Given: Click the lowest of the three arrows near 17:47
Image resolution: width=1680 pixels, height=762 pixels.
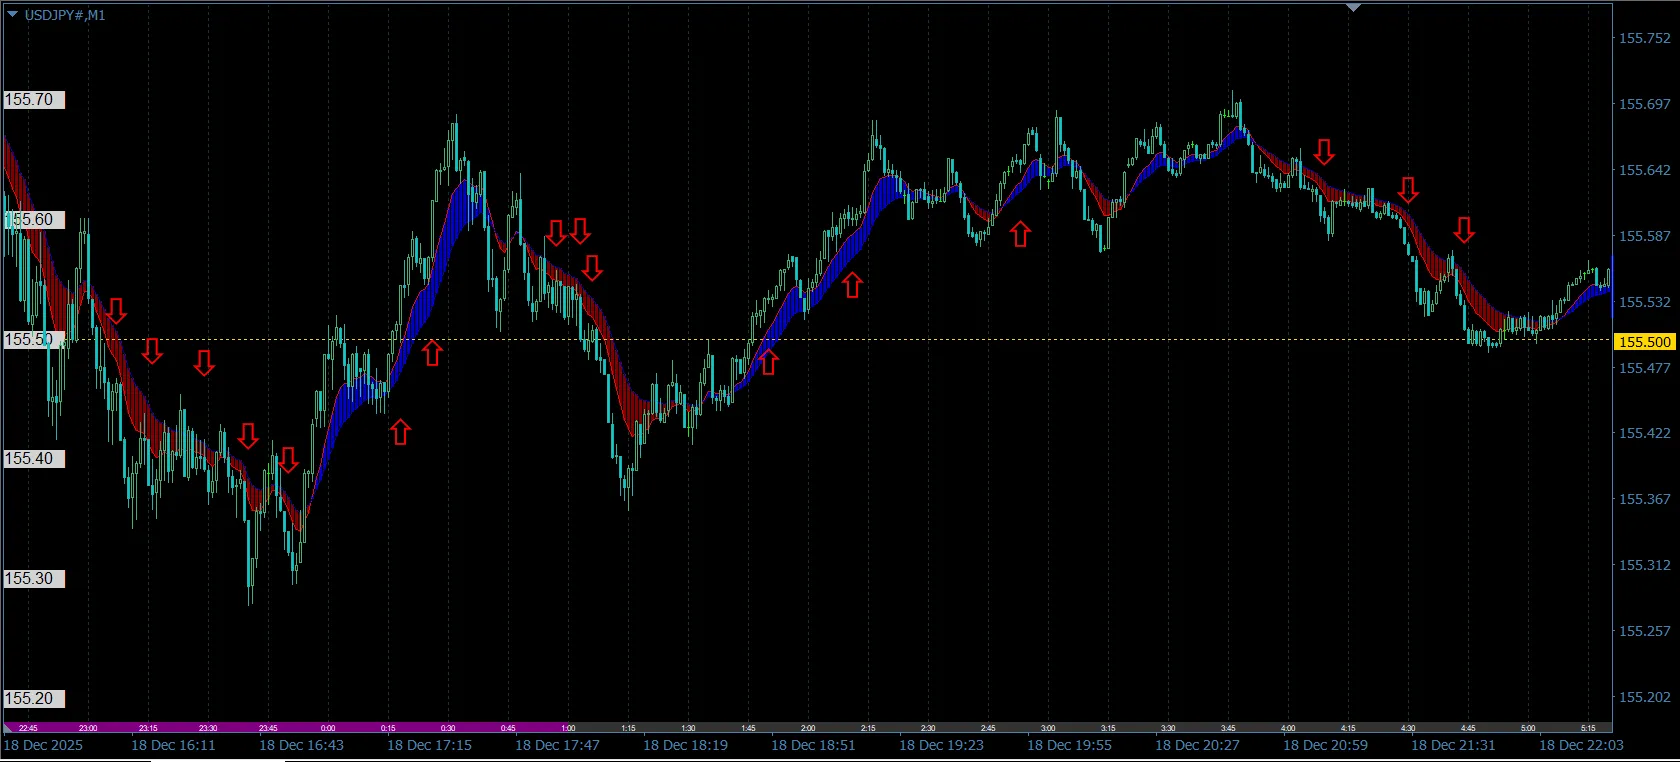Looking at the screenshot, I should point(592,268).
